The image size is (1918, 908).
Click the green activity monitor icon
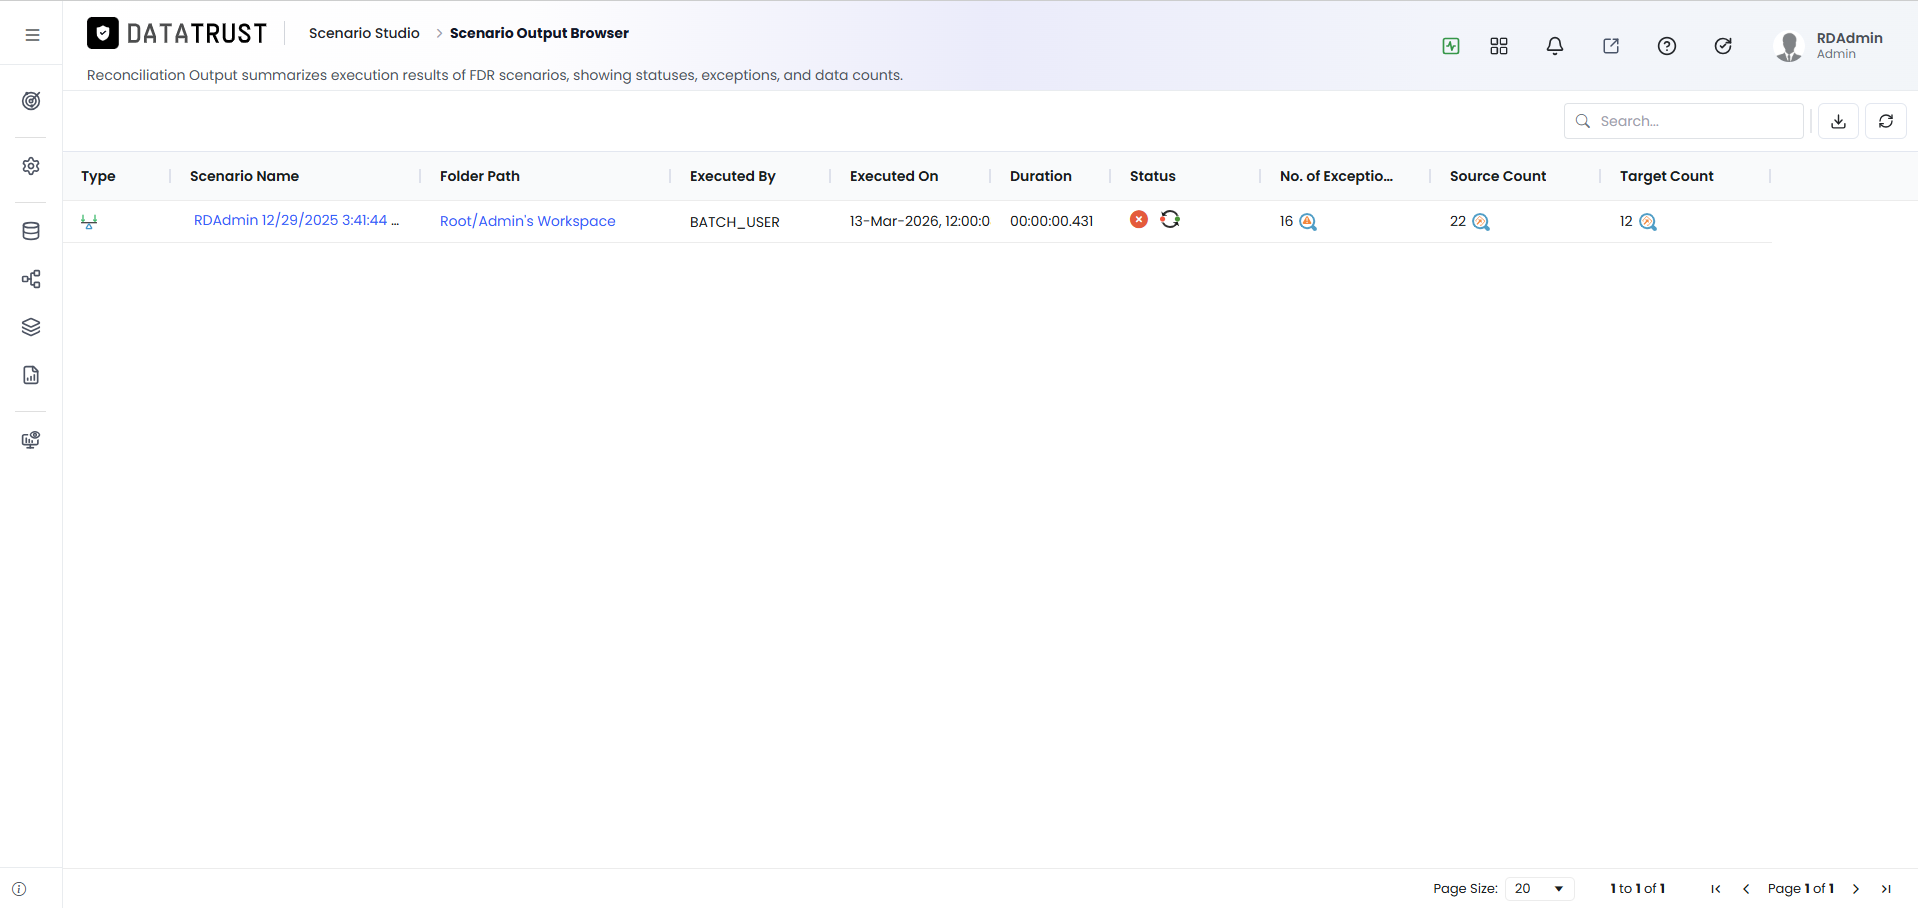[x=1451, y=46]
